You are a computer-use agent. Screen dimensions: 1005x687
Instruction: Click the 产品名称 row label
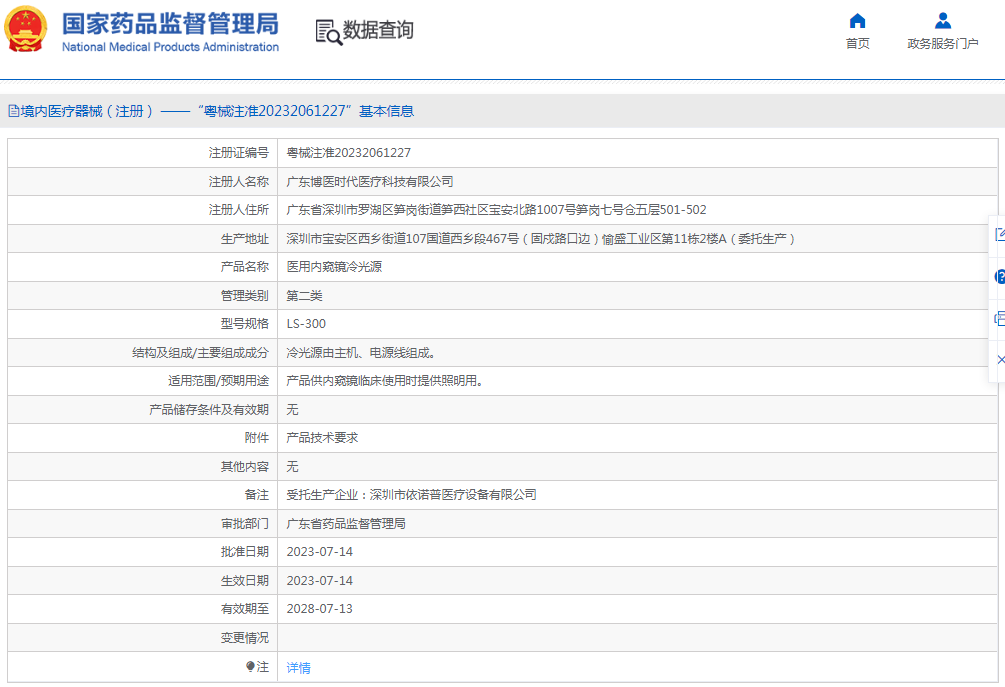click(x=245, y=267)
